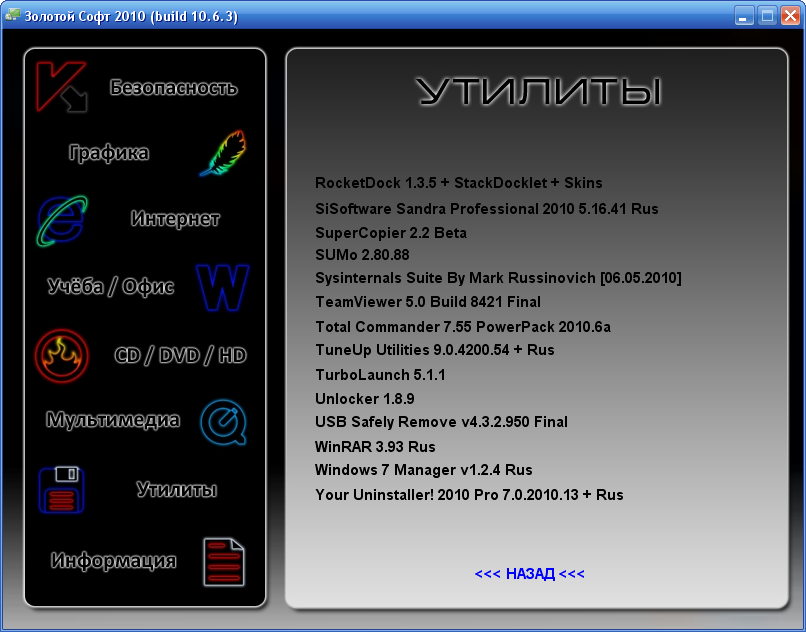Choose SuperCopier 2.2 Beta

point(391,233)
